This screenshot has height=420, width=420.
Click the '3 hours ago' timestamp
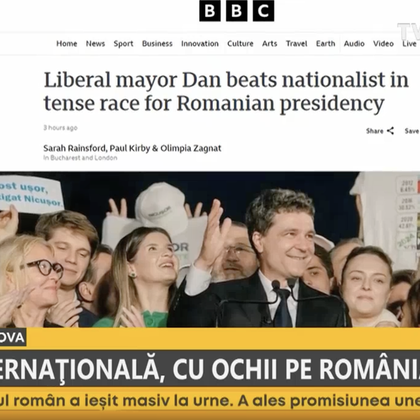60,128
